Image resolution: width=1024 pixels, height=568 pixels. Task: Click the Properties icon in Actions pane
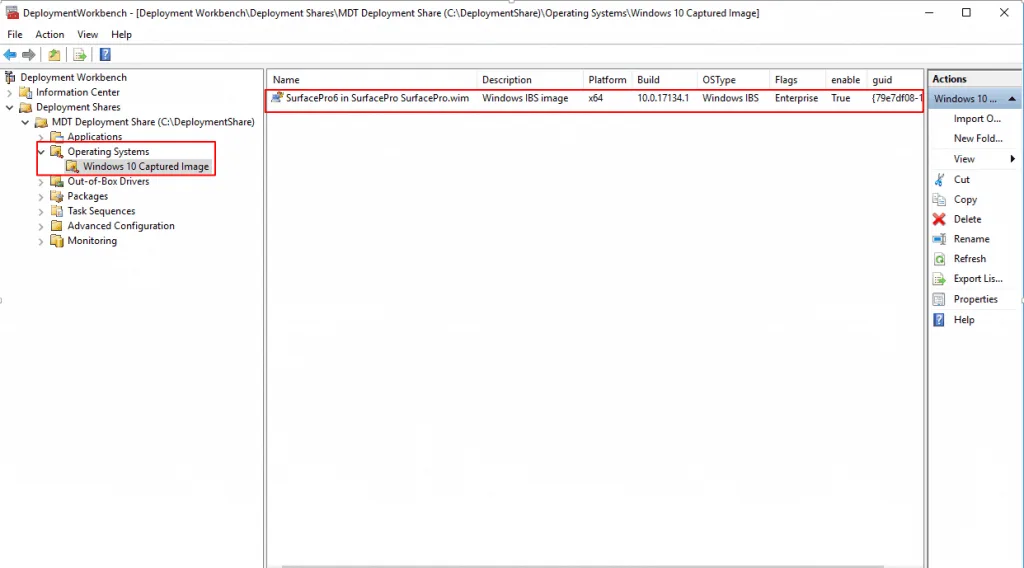[x=939, y=299]
